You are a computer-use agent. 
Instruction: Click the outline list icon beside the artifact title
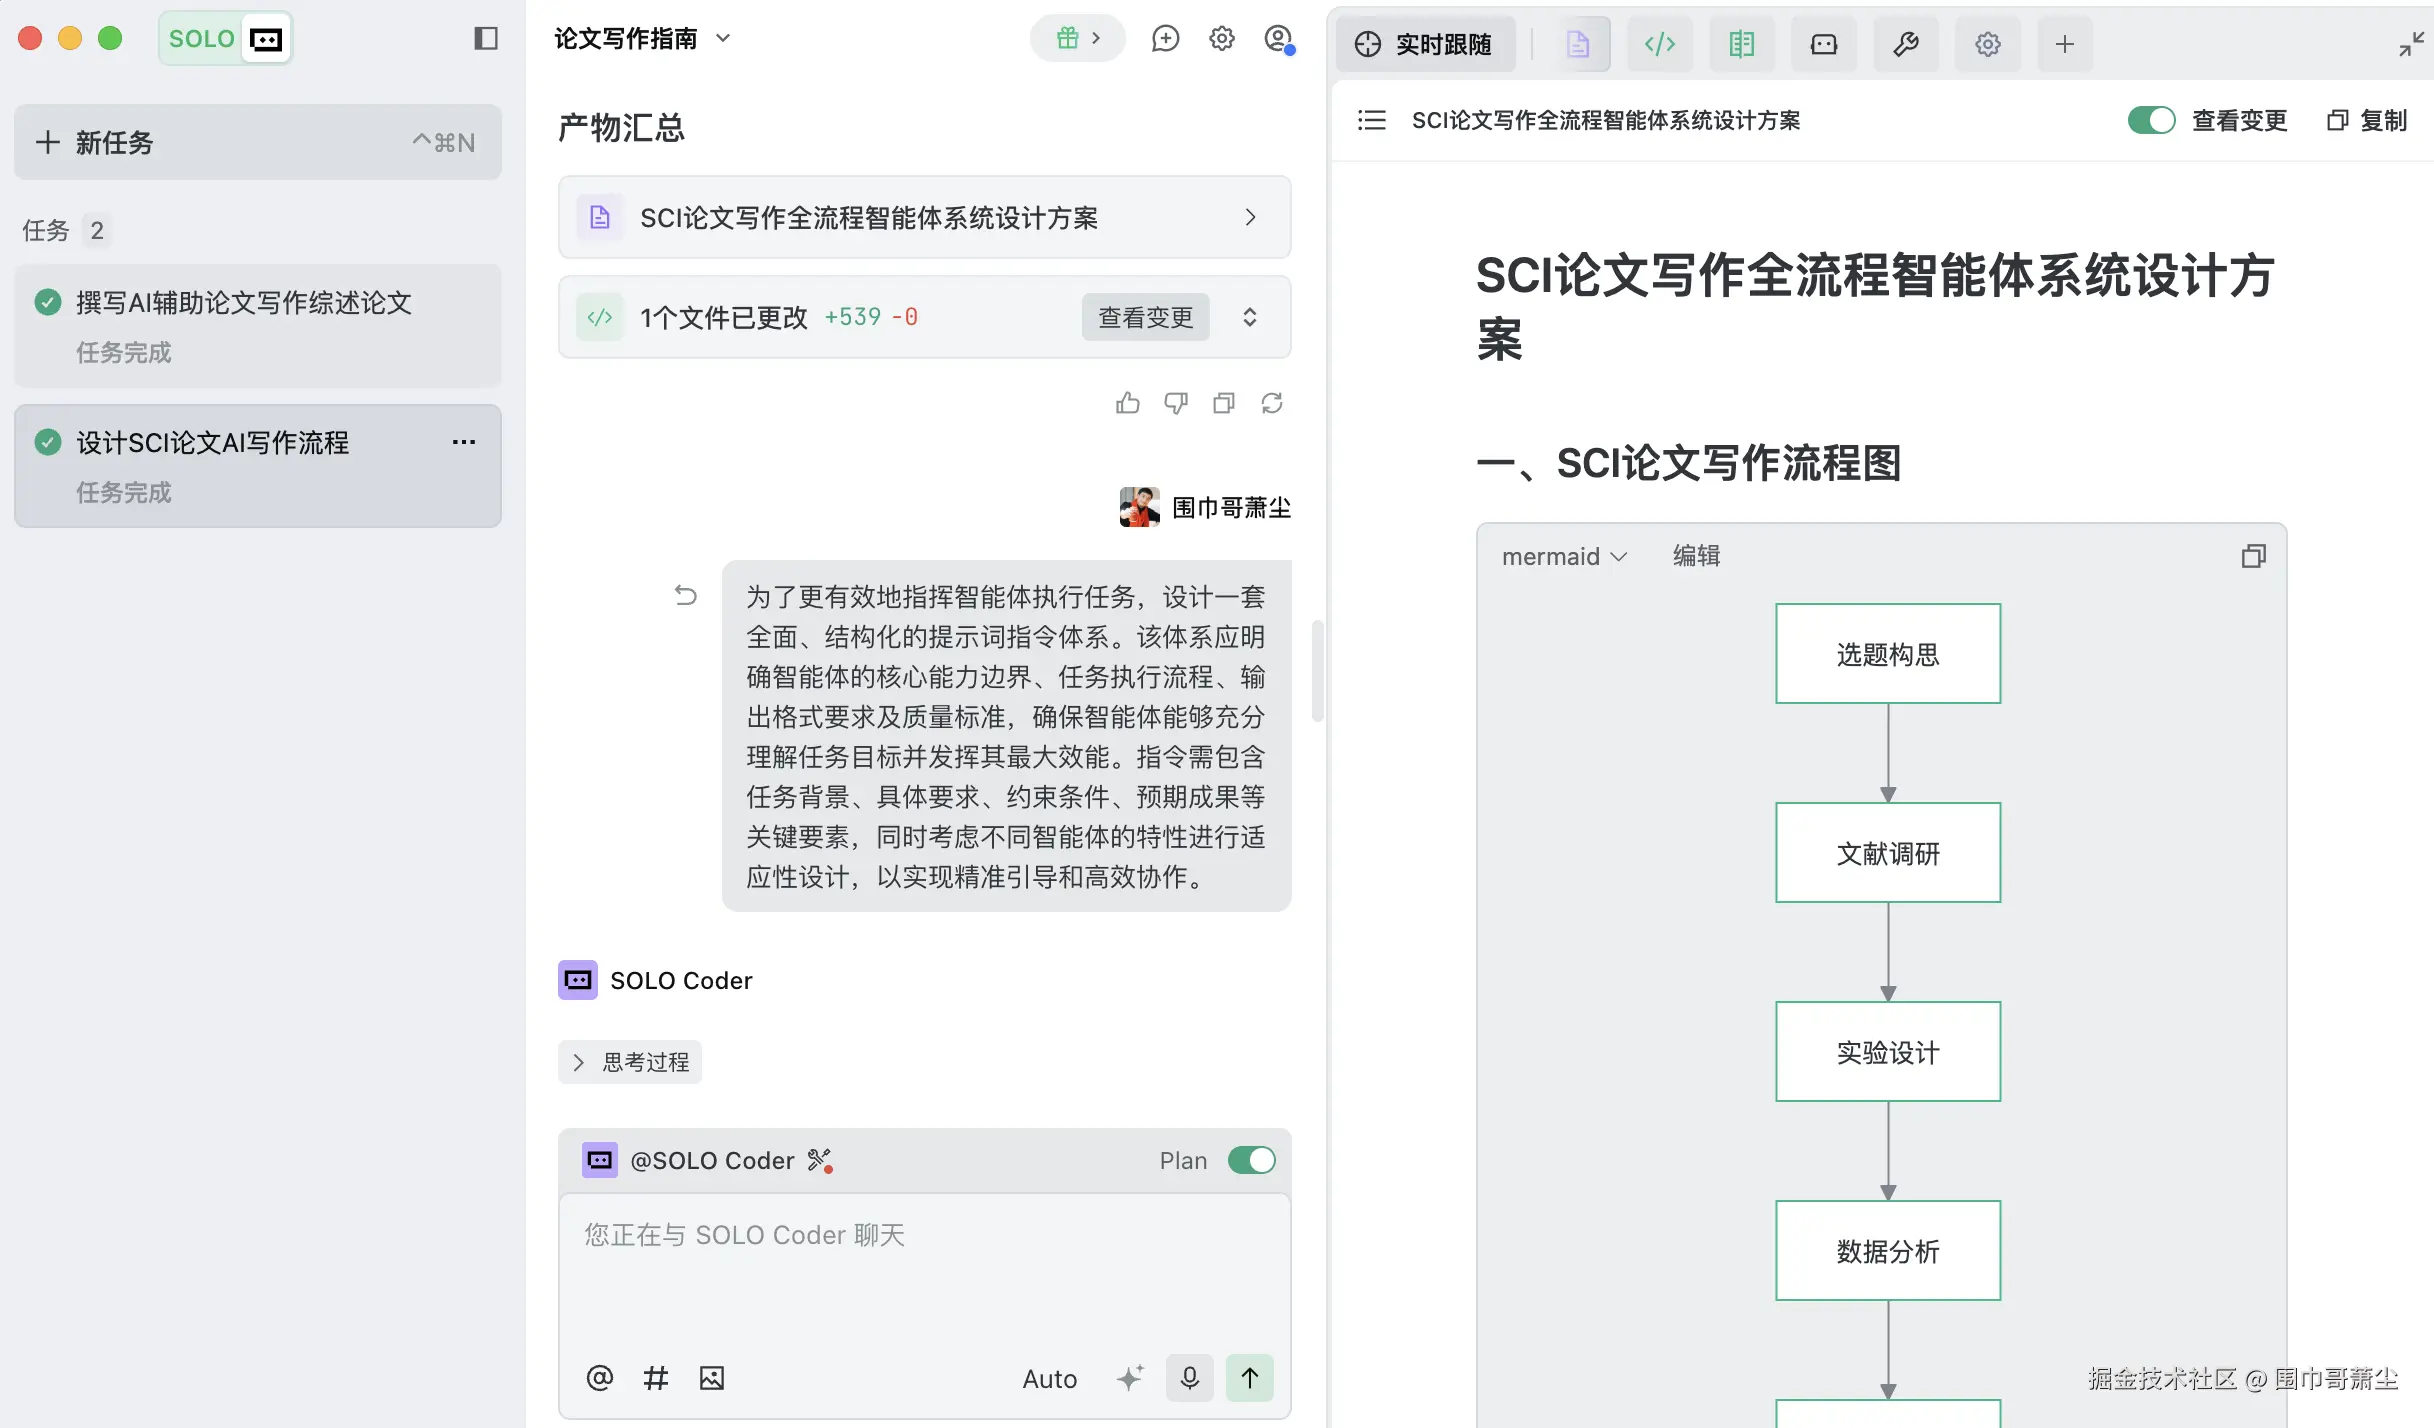pyautogui.click(x=1371, y=120)
